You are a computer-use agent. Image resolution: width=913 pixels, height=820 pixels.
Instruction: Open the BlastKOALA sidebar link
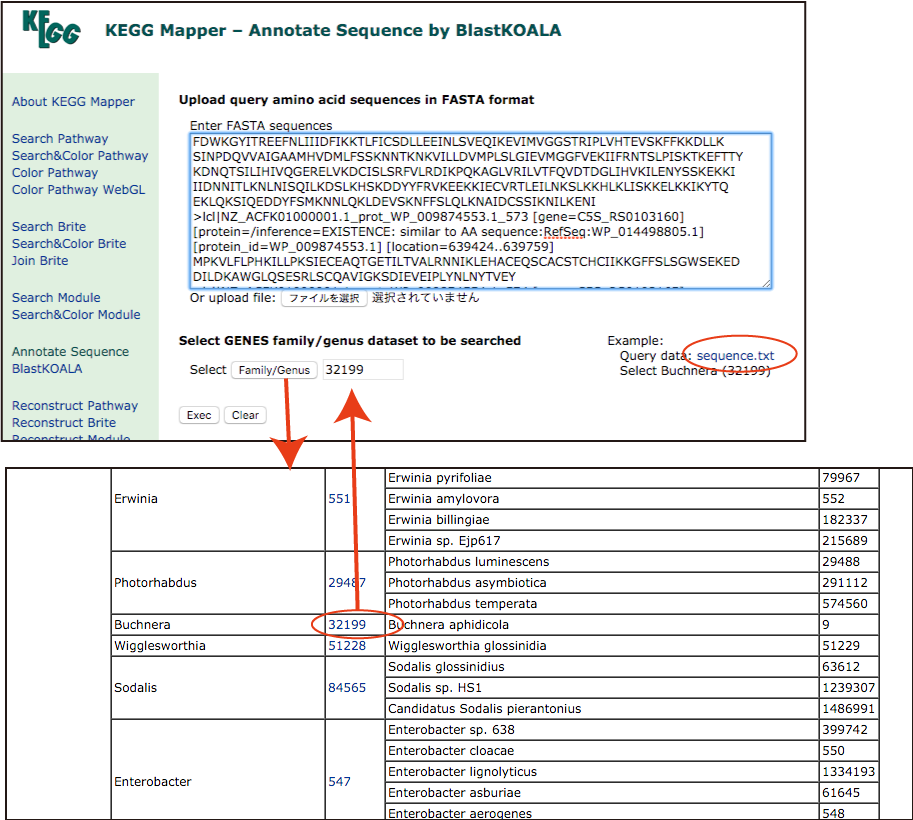coord(47,369)
